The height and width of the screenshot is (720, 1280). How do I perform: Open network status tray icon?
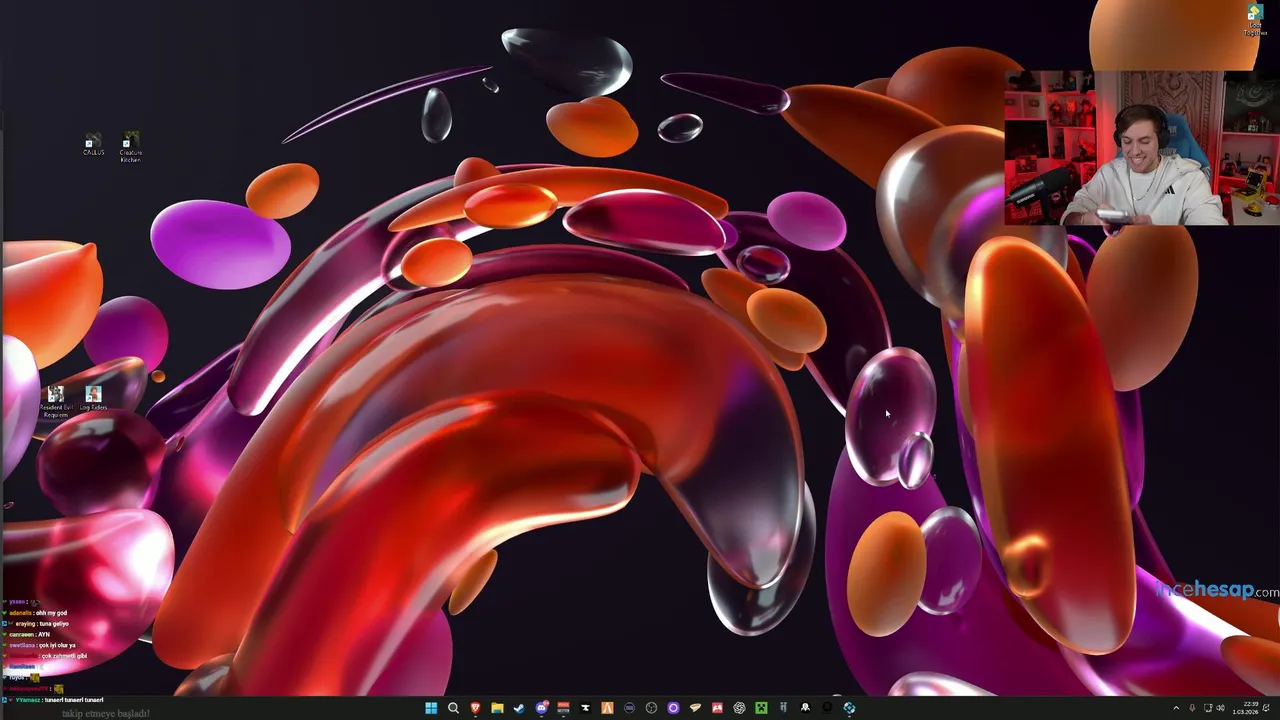click(1208, 708)
